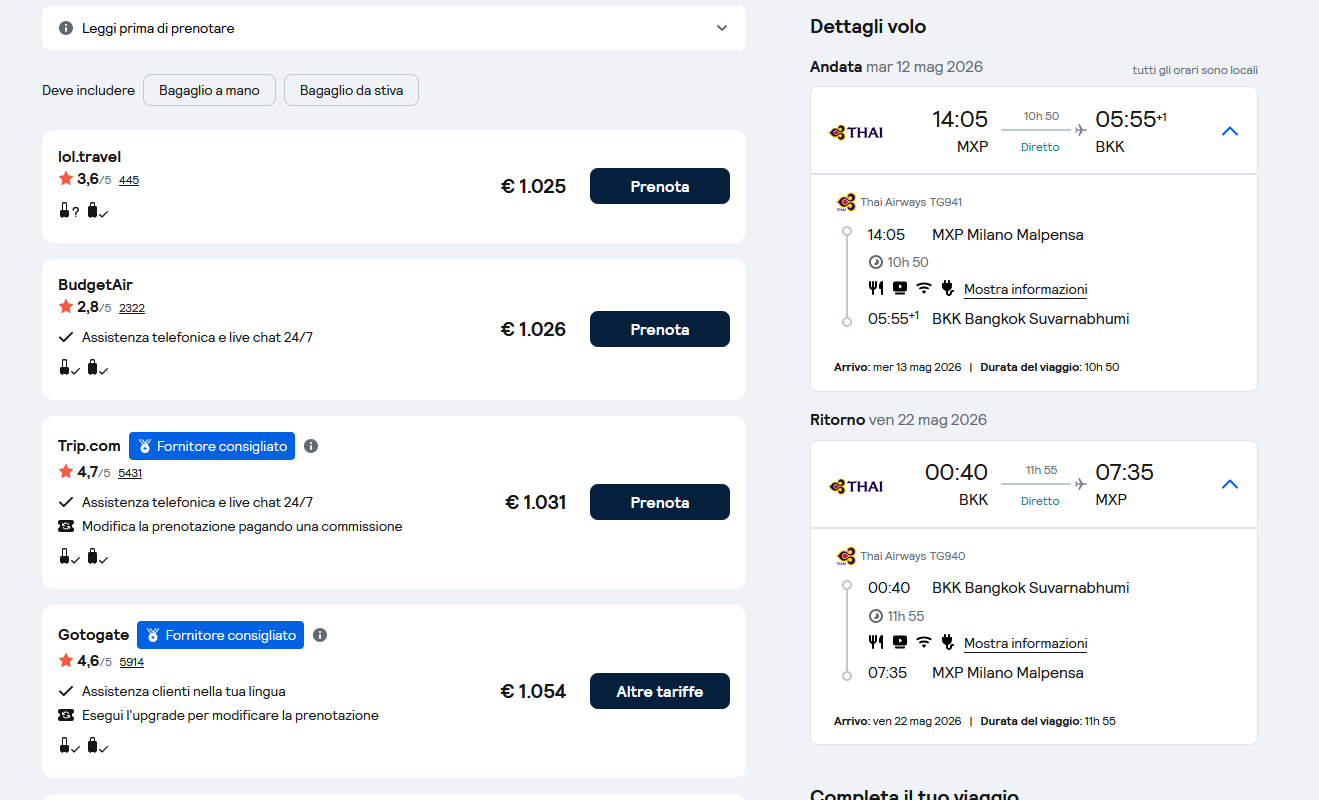
Task: Click the Thai Airways logo in outbound summary
Action: pyautogui.click(x=857, y=132)
